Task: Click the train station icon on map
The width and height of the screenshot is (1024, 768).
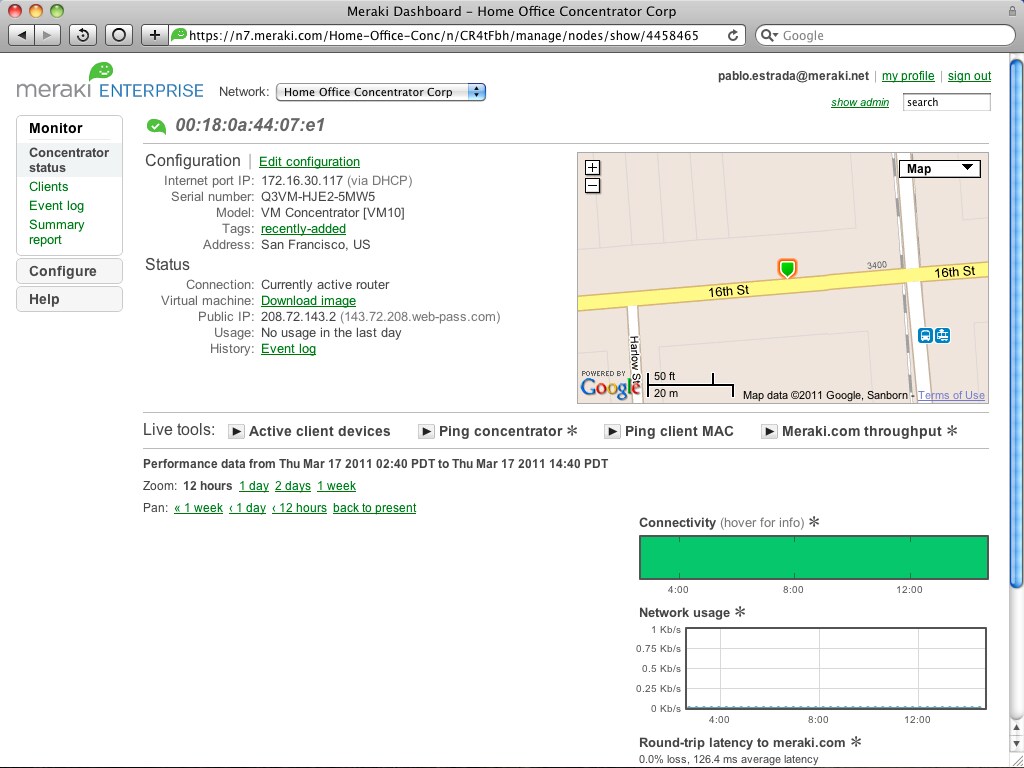Action: [x=942, y=335]
